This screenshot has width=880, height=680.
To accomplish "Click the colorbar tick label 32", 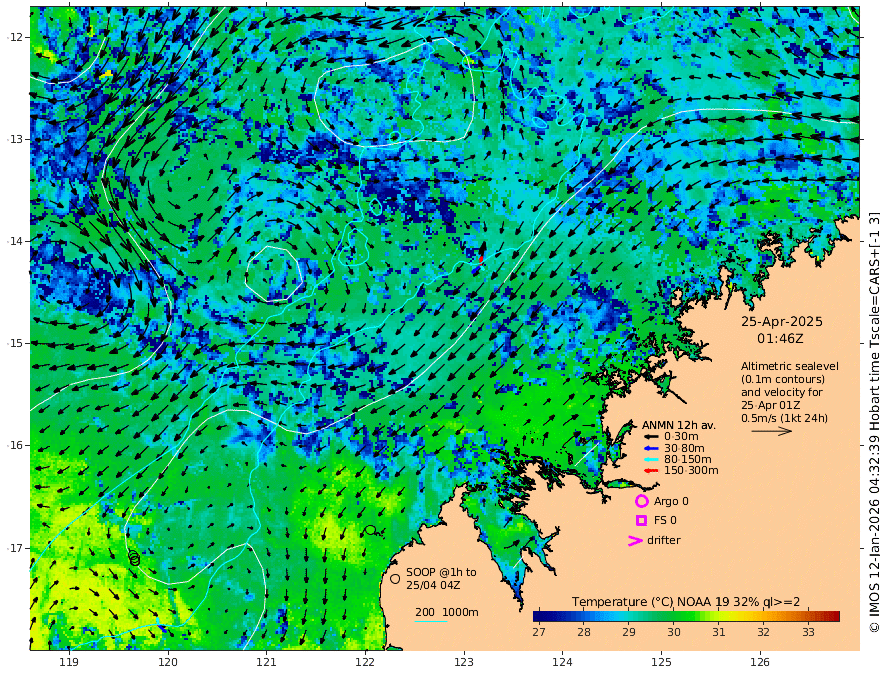I will tap(763, 632).
